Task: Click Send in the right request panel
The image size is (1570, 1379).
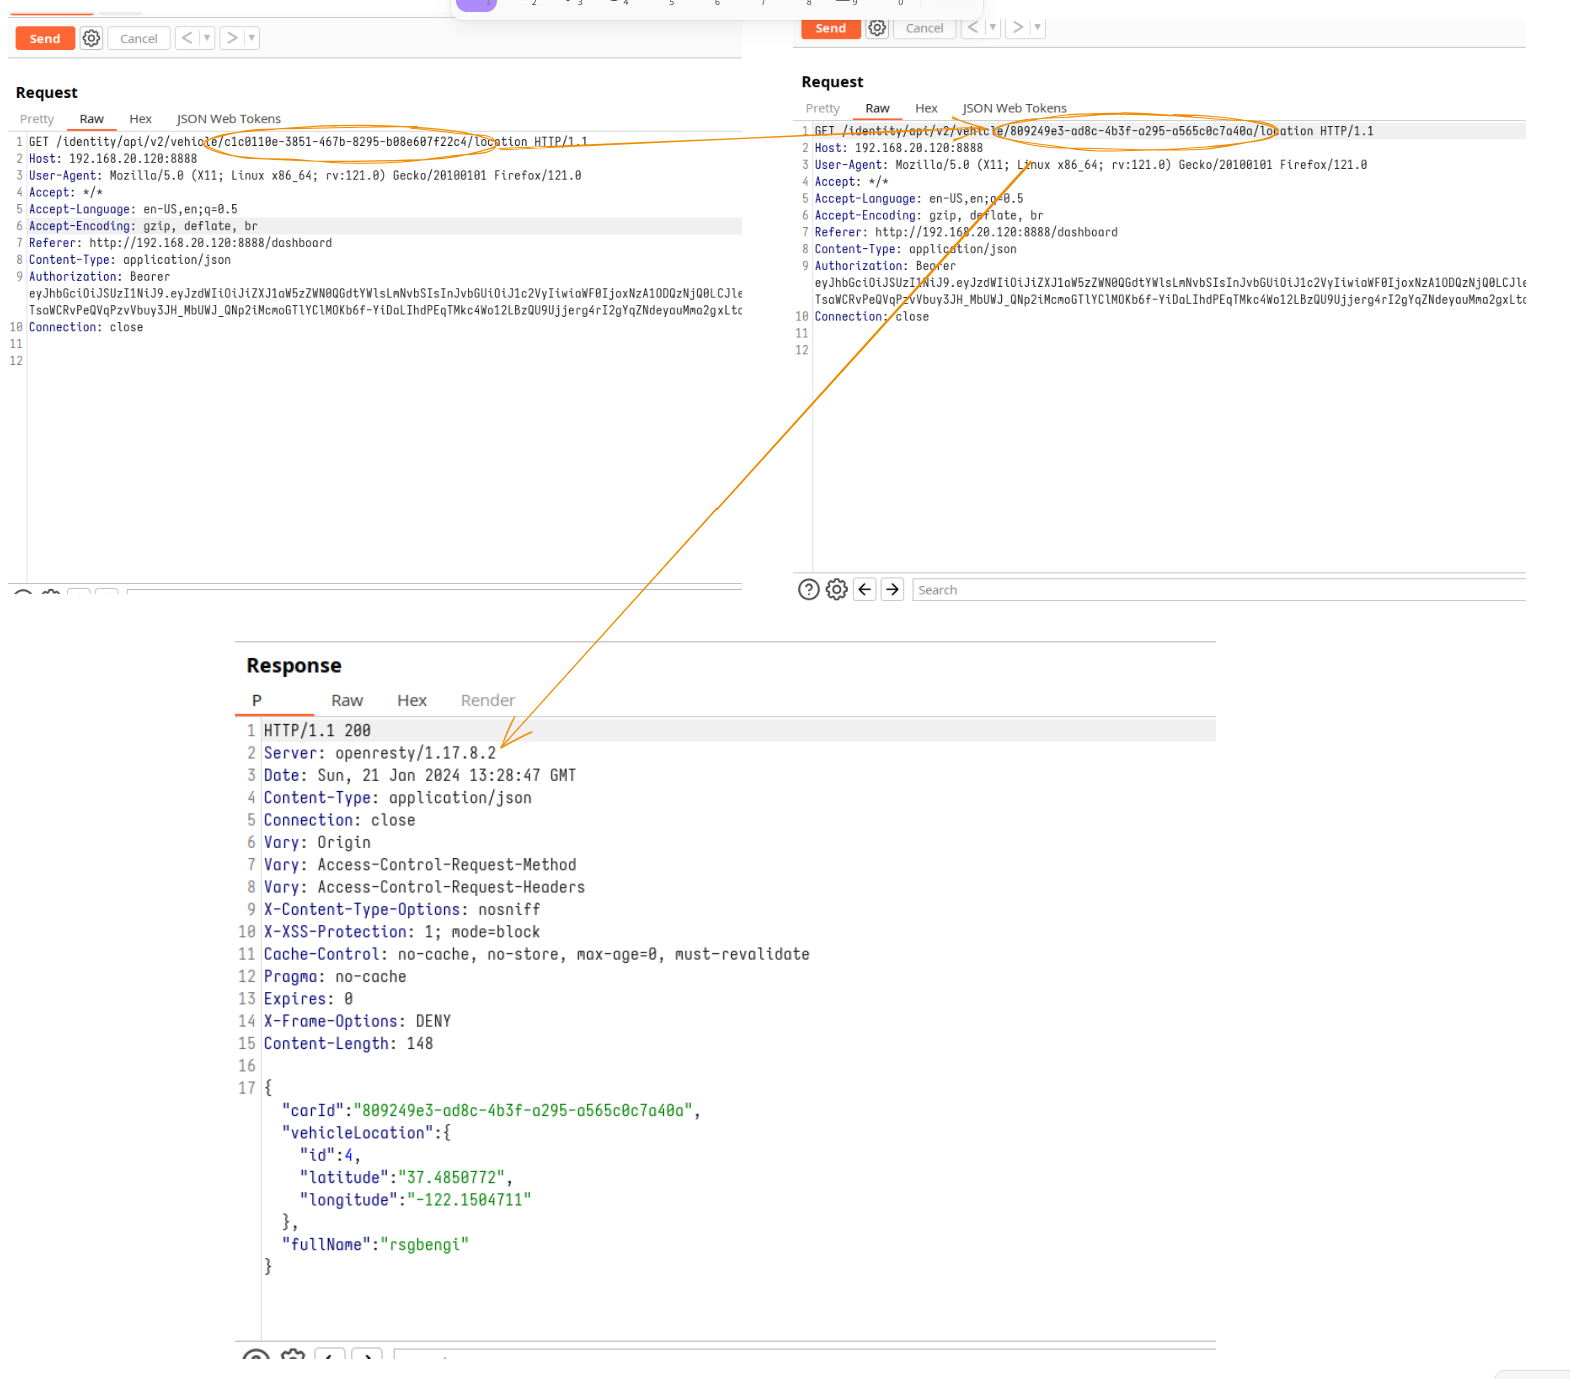Action: tap(830, 28)
